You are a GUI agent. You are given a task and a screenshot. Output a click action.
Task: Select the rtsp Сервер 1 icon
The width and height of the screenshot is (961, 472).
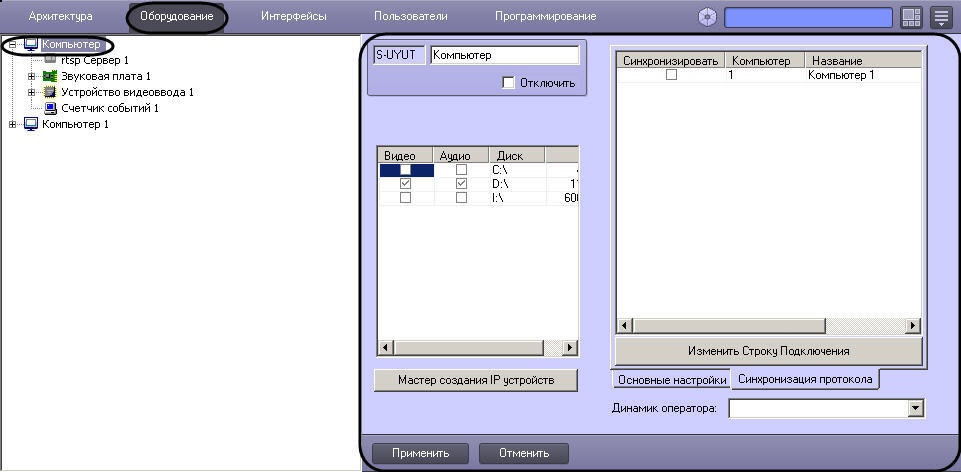[51, 60]
